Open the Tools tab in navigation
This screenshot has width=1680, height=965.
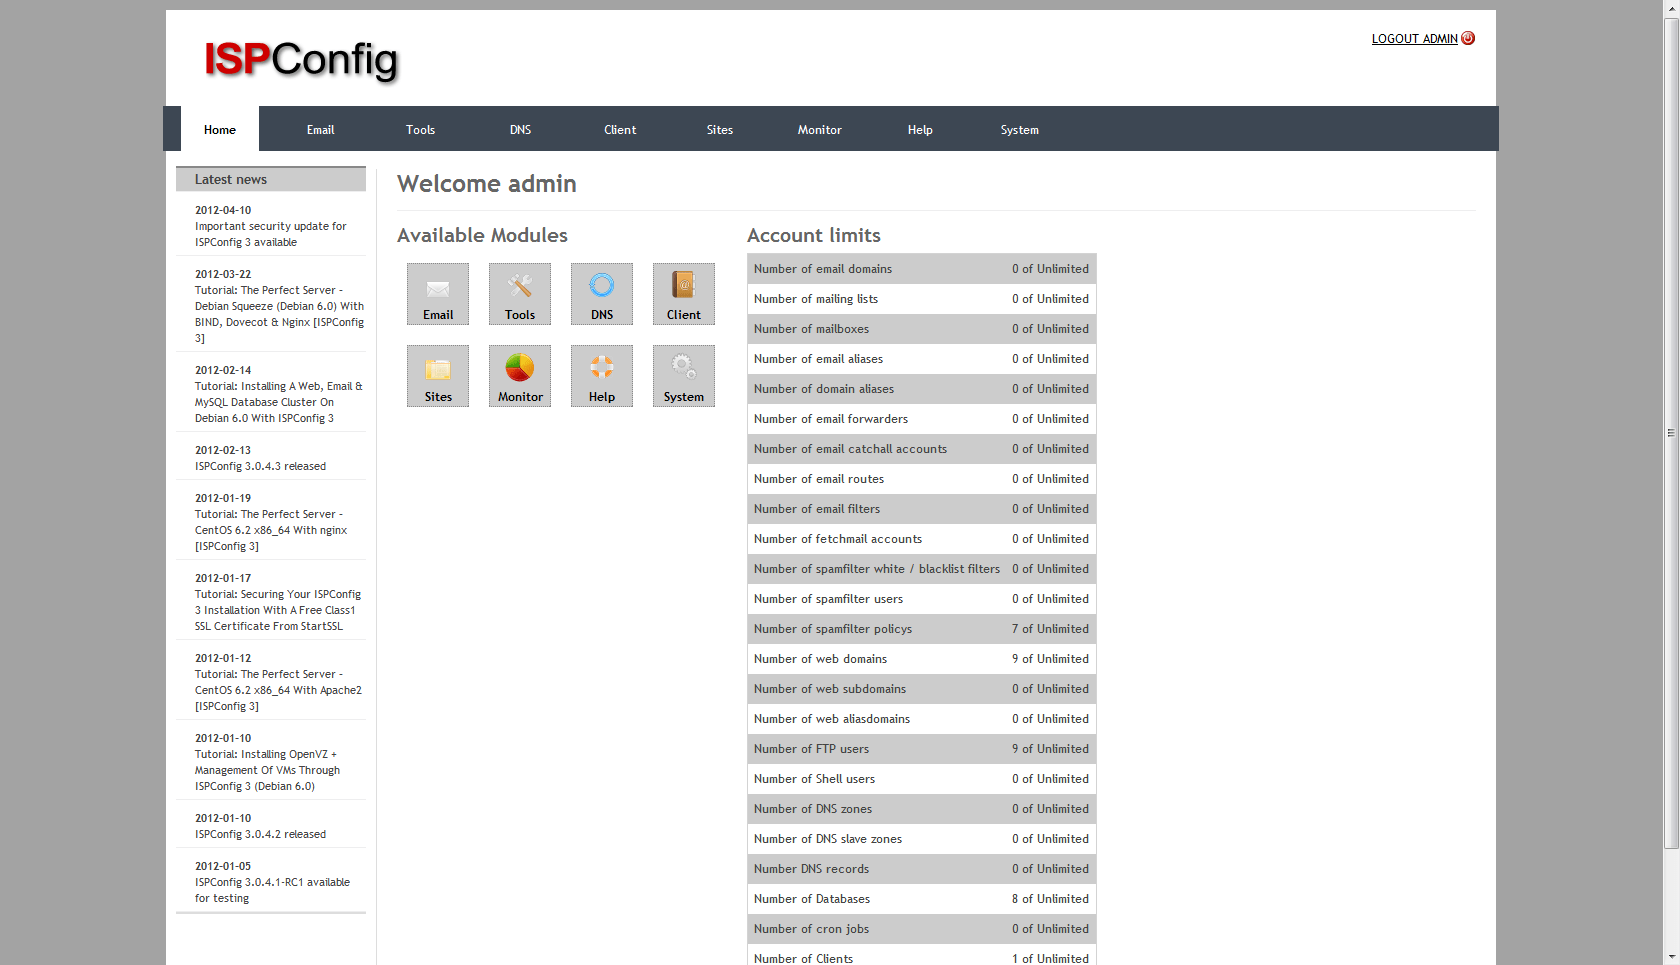click(420, 129)
